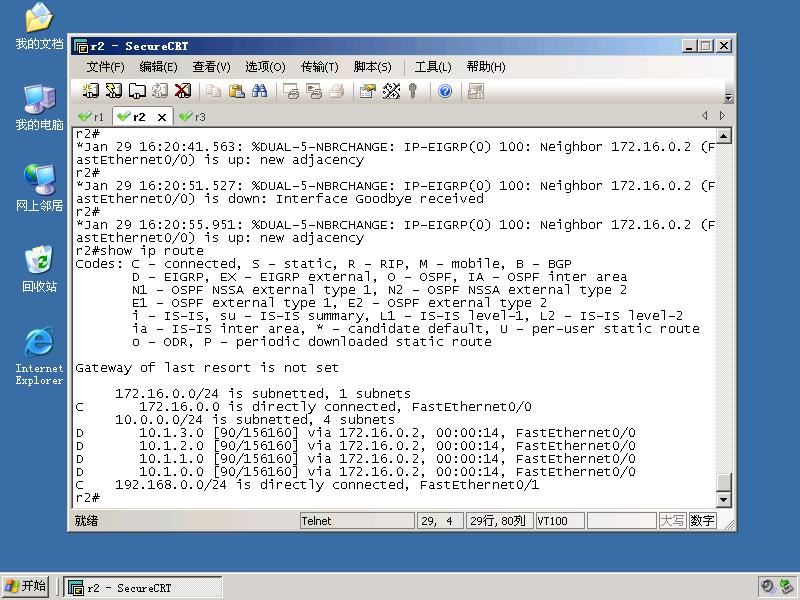
Task: Open the 工具(L) menu
Action: tap(433, 67)
